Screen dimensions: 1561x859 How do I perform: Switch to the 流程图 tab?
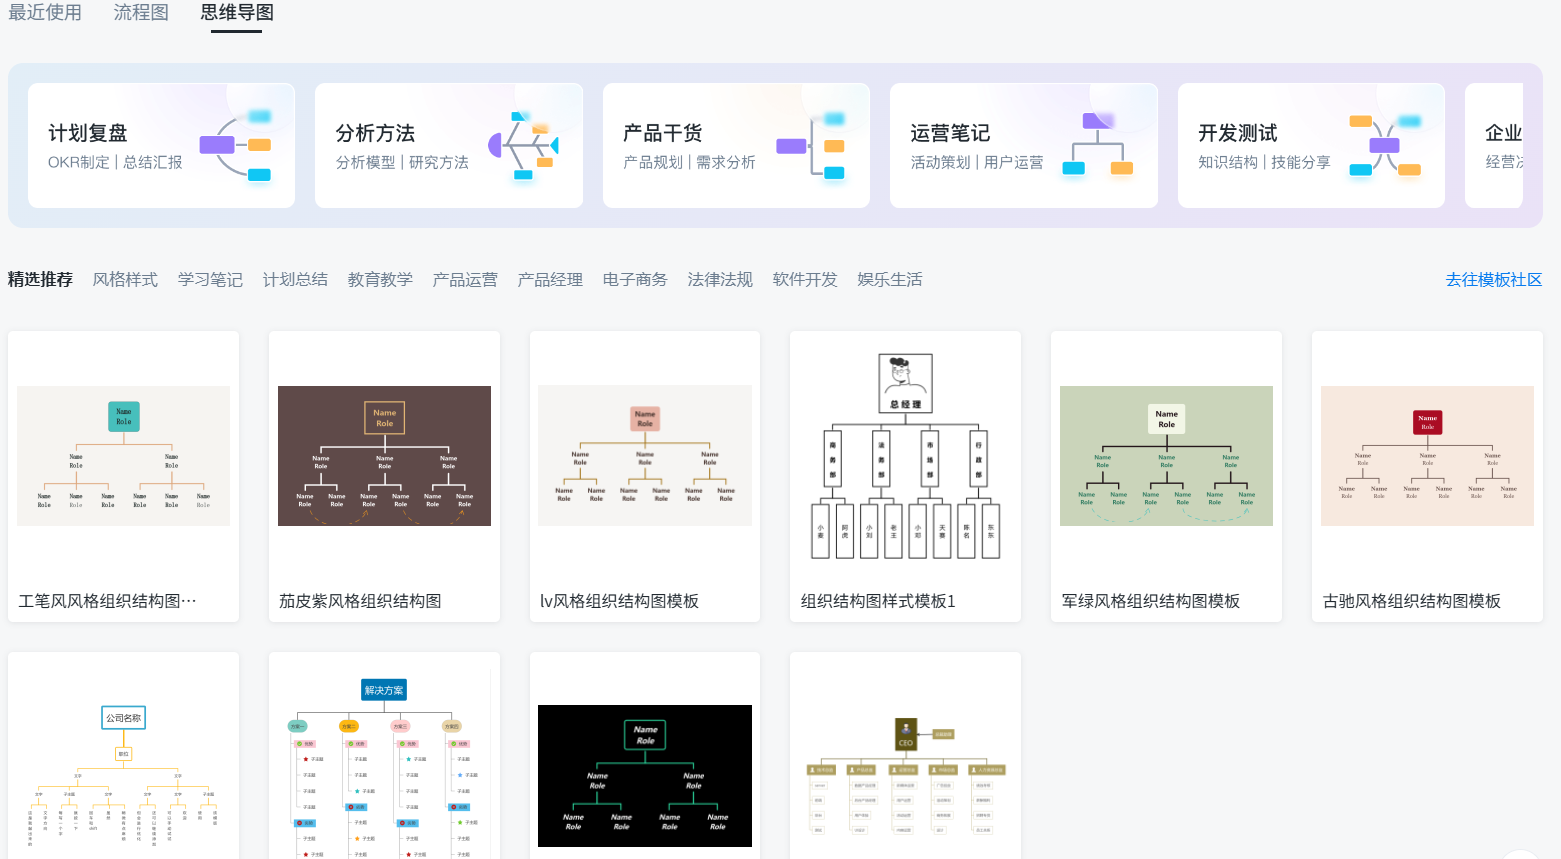tap(141, 13)
